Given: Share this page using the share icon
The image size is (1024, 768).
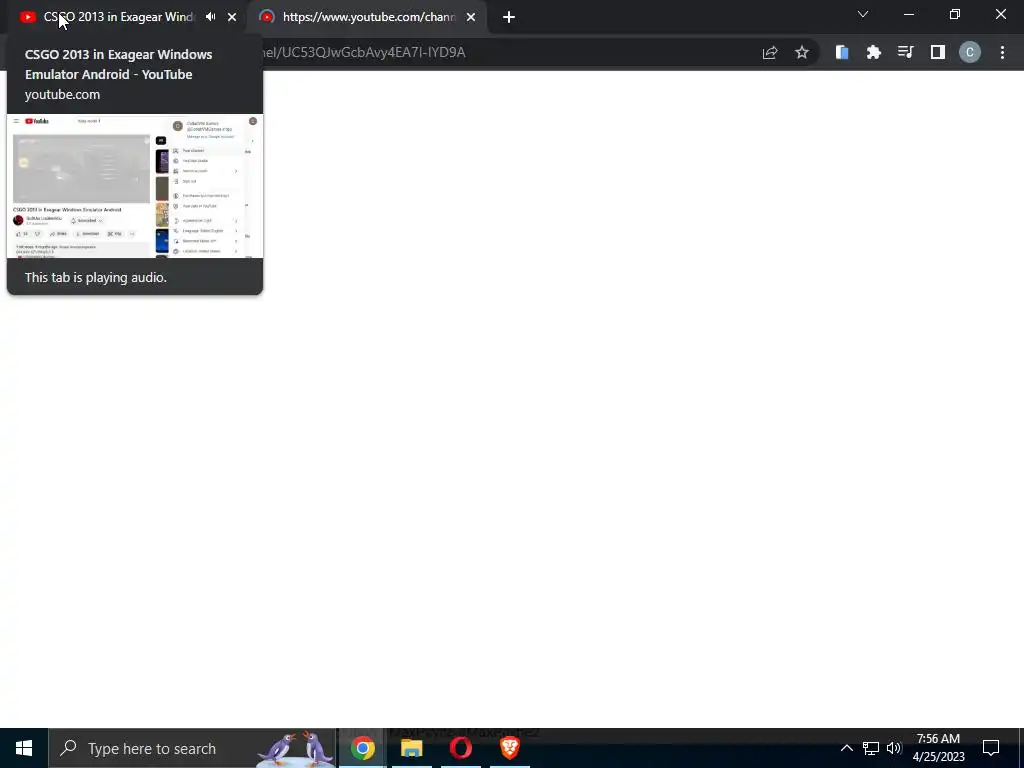Looking at the screenshot, I should (770, 52).
